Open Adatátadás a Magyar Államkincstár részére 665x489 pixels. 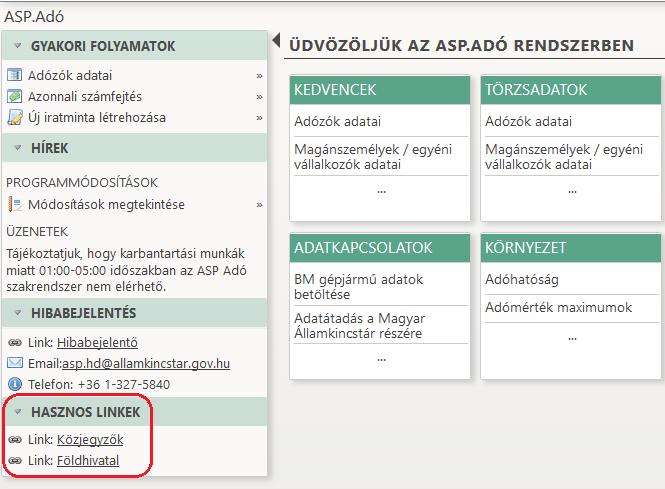pos(359,325)
